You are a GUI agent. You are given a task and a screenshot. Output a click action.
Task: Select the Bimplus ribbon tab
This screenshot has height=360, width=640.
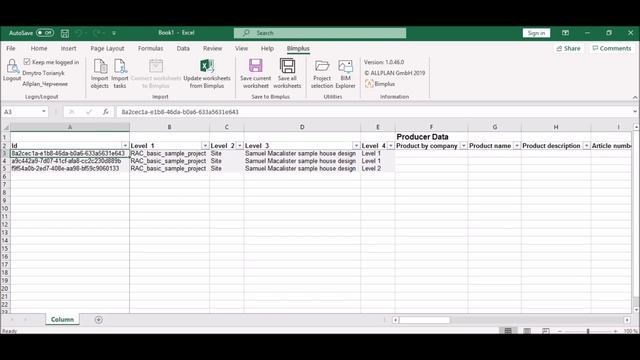point(298,48)
